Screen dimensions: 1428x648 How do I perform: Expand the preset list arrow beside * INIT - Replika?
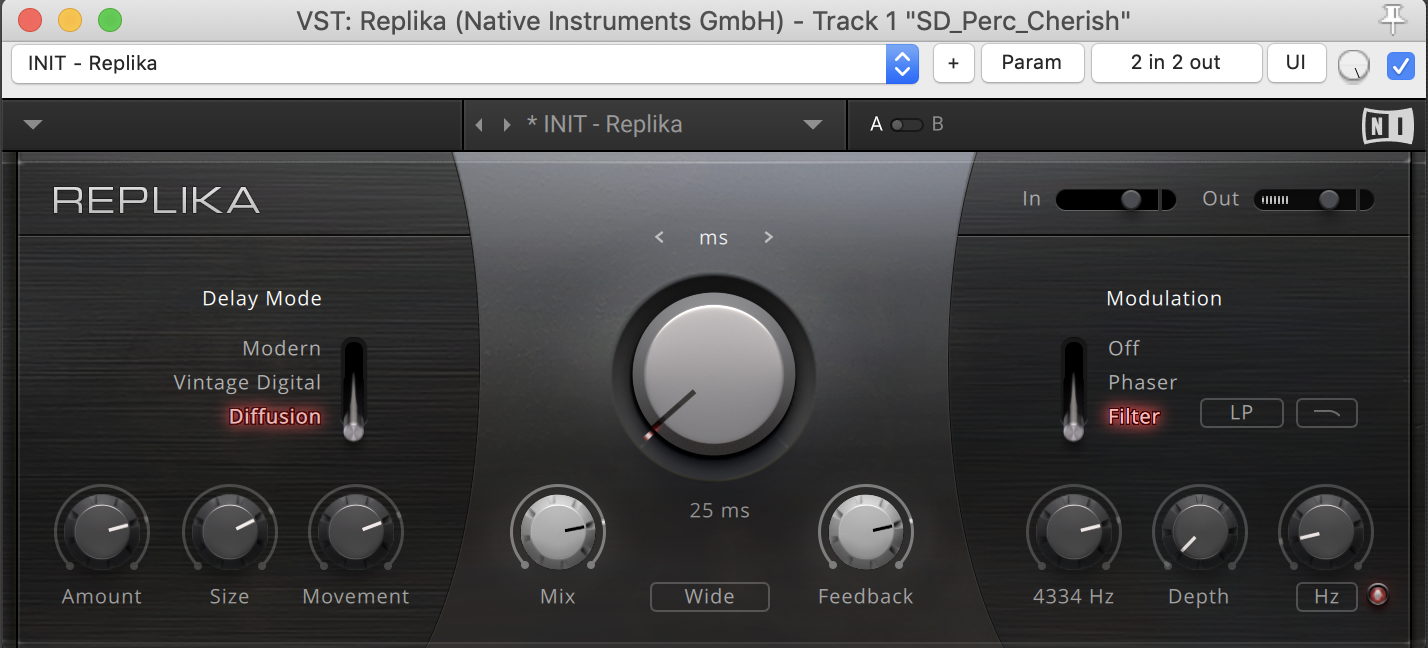pyautogui.click(x=812, y=125)
